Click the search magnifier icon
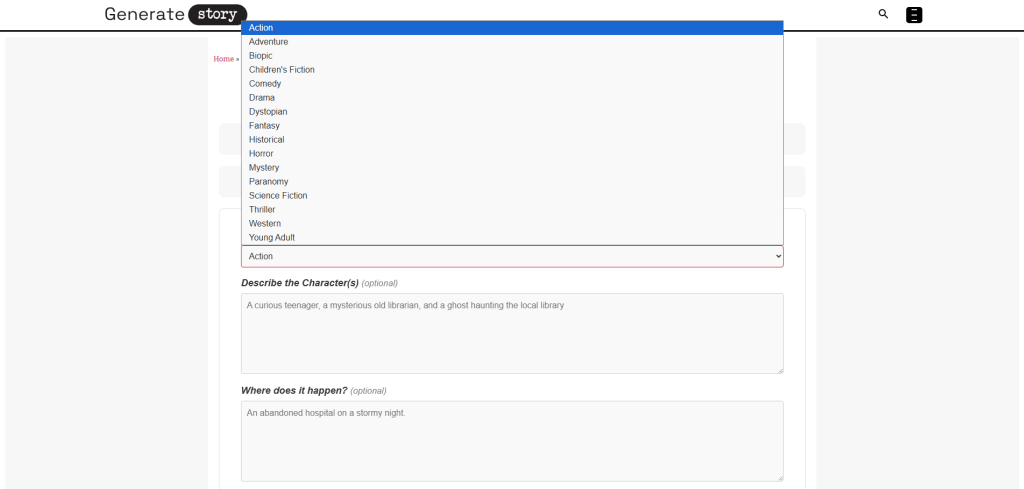This screenshot has width=1024, height=489. 883,14
